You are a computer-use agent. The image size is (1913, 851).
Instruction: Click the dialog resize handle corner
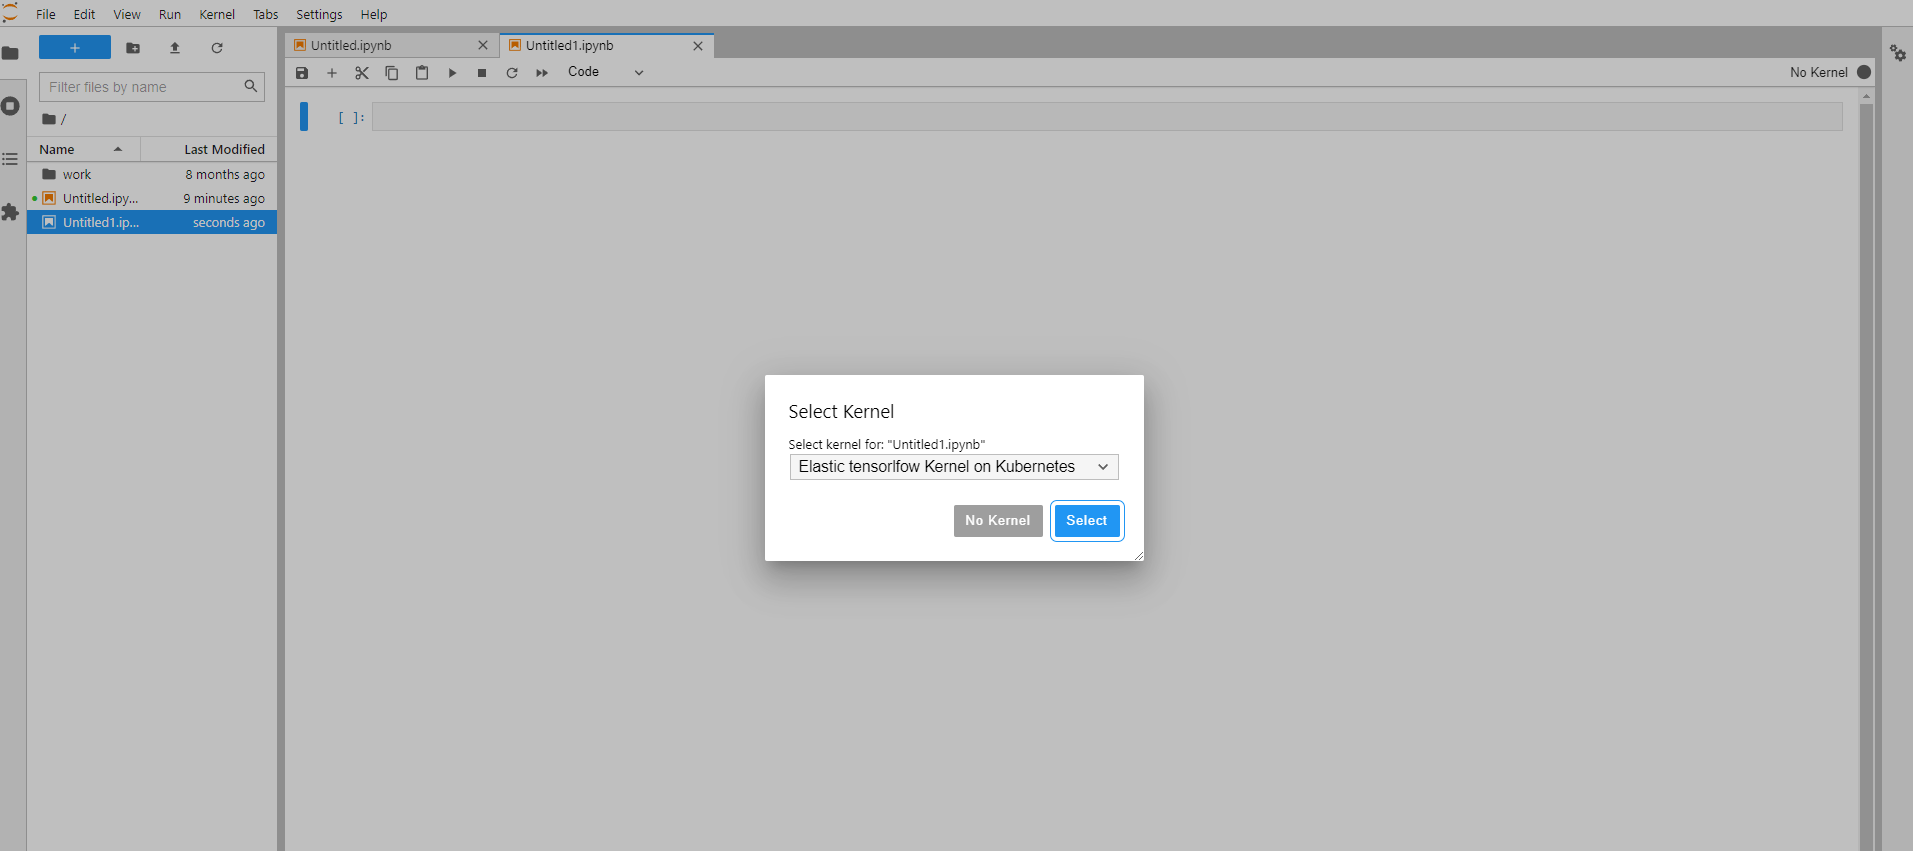(1138, 555)
